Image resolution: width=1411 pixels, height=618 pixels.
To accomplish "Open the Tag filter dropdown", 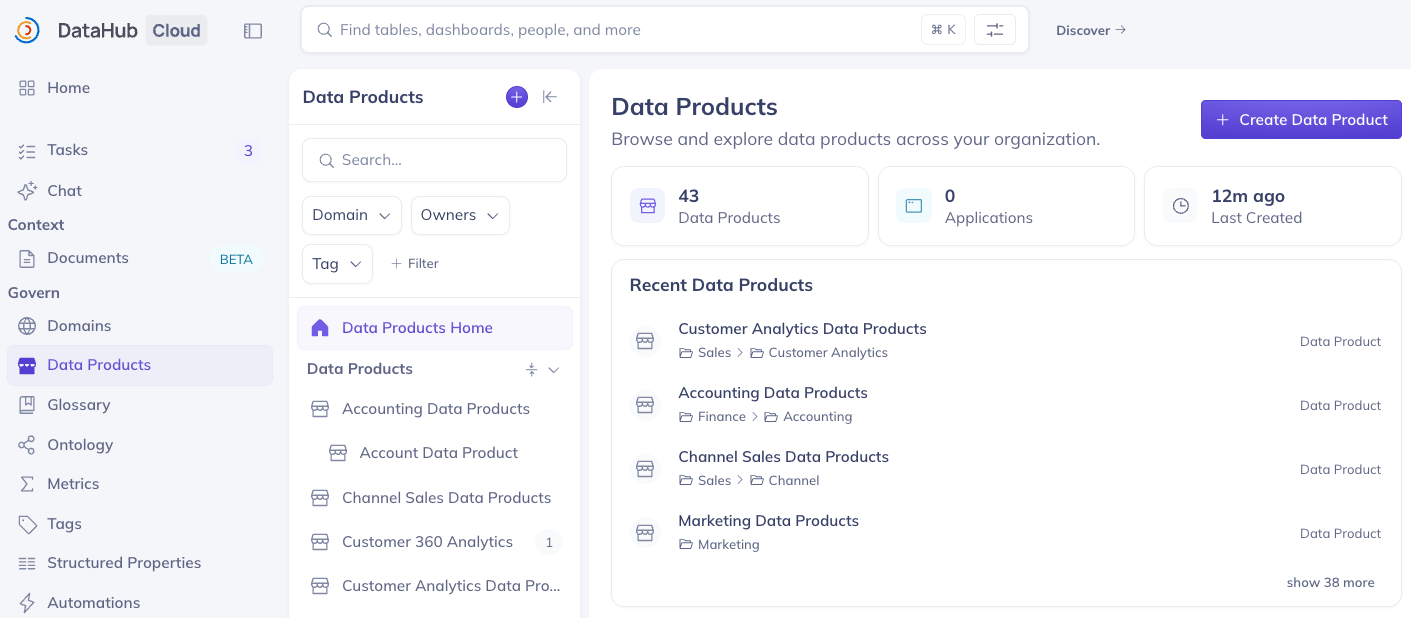I will point(337,264).
